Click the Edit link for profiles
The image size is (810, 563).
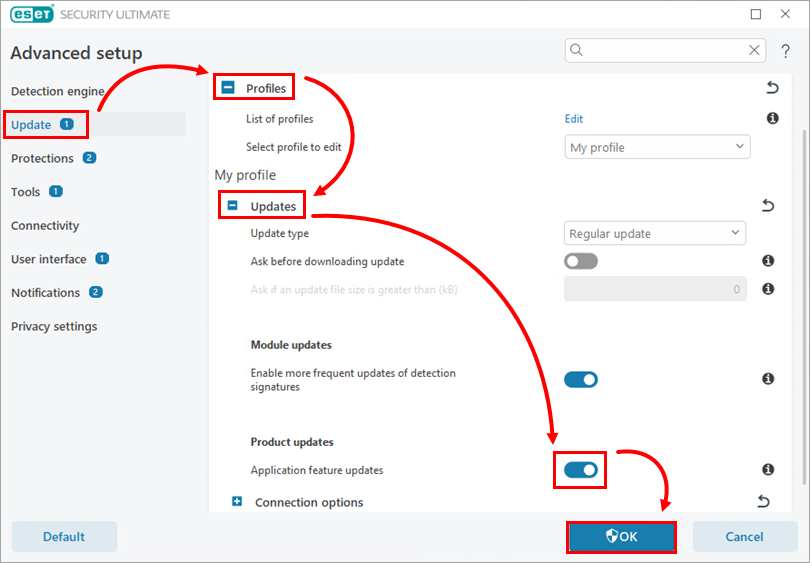[x=574, y=119]
